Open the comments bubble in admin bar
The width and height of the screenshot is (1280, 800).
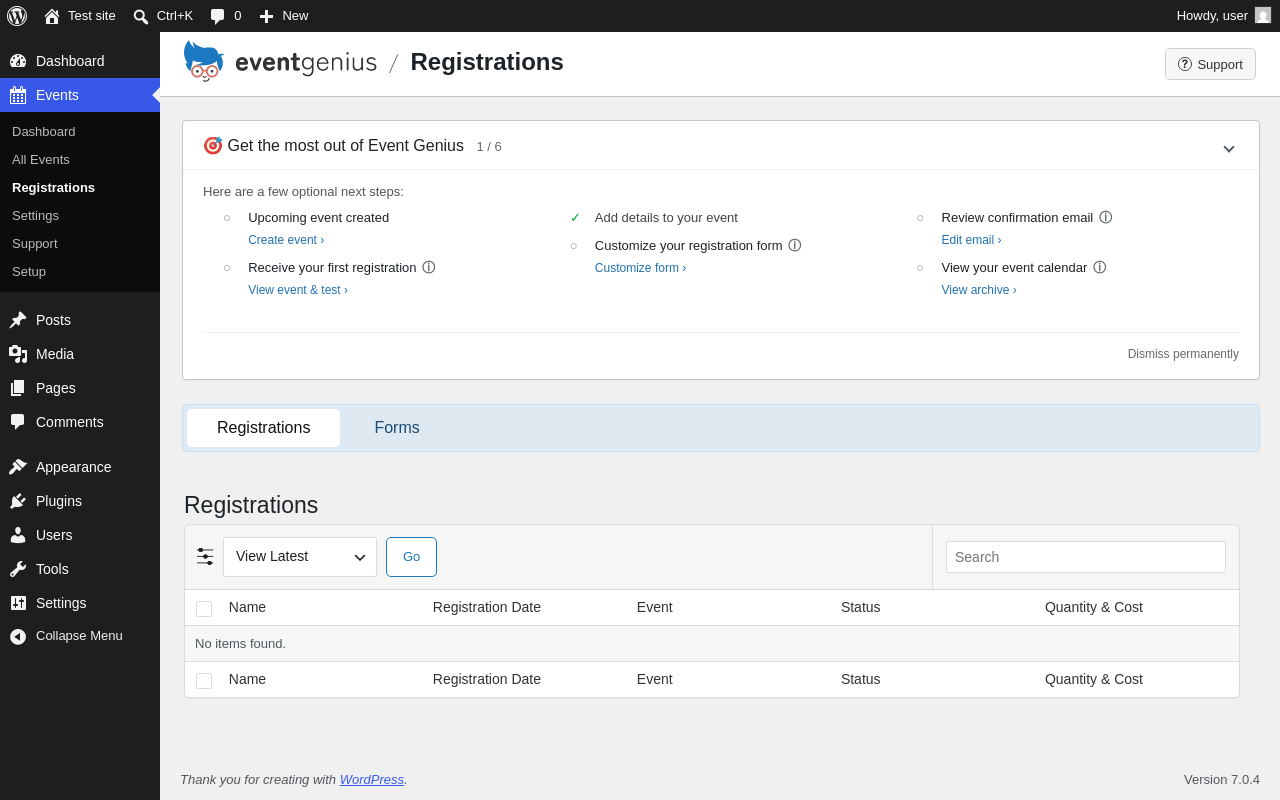pyautogui.click(x=217, y=16)
